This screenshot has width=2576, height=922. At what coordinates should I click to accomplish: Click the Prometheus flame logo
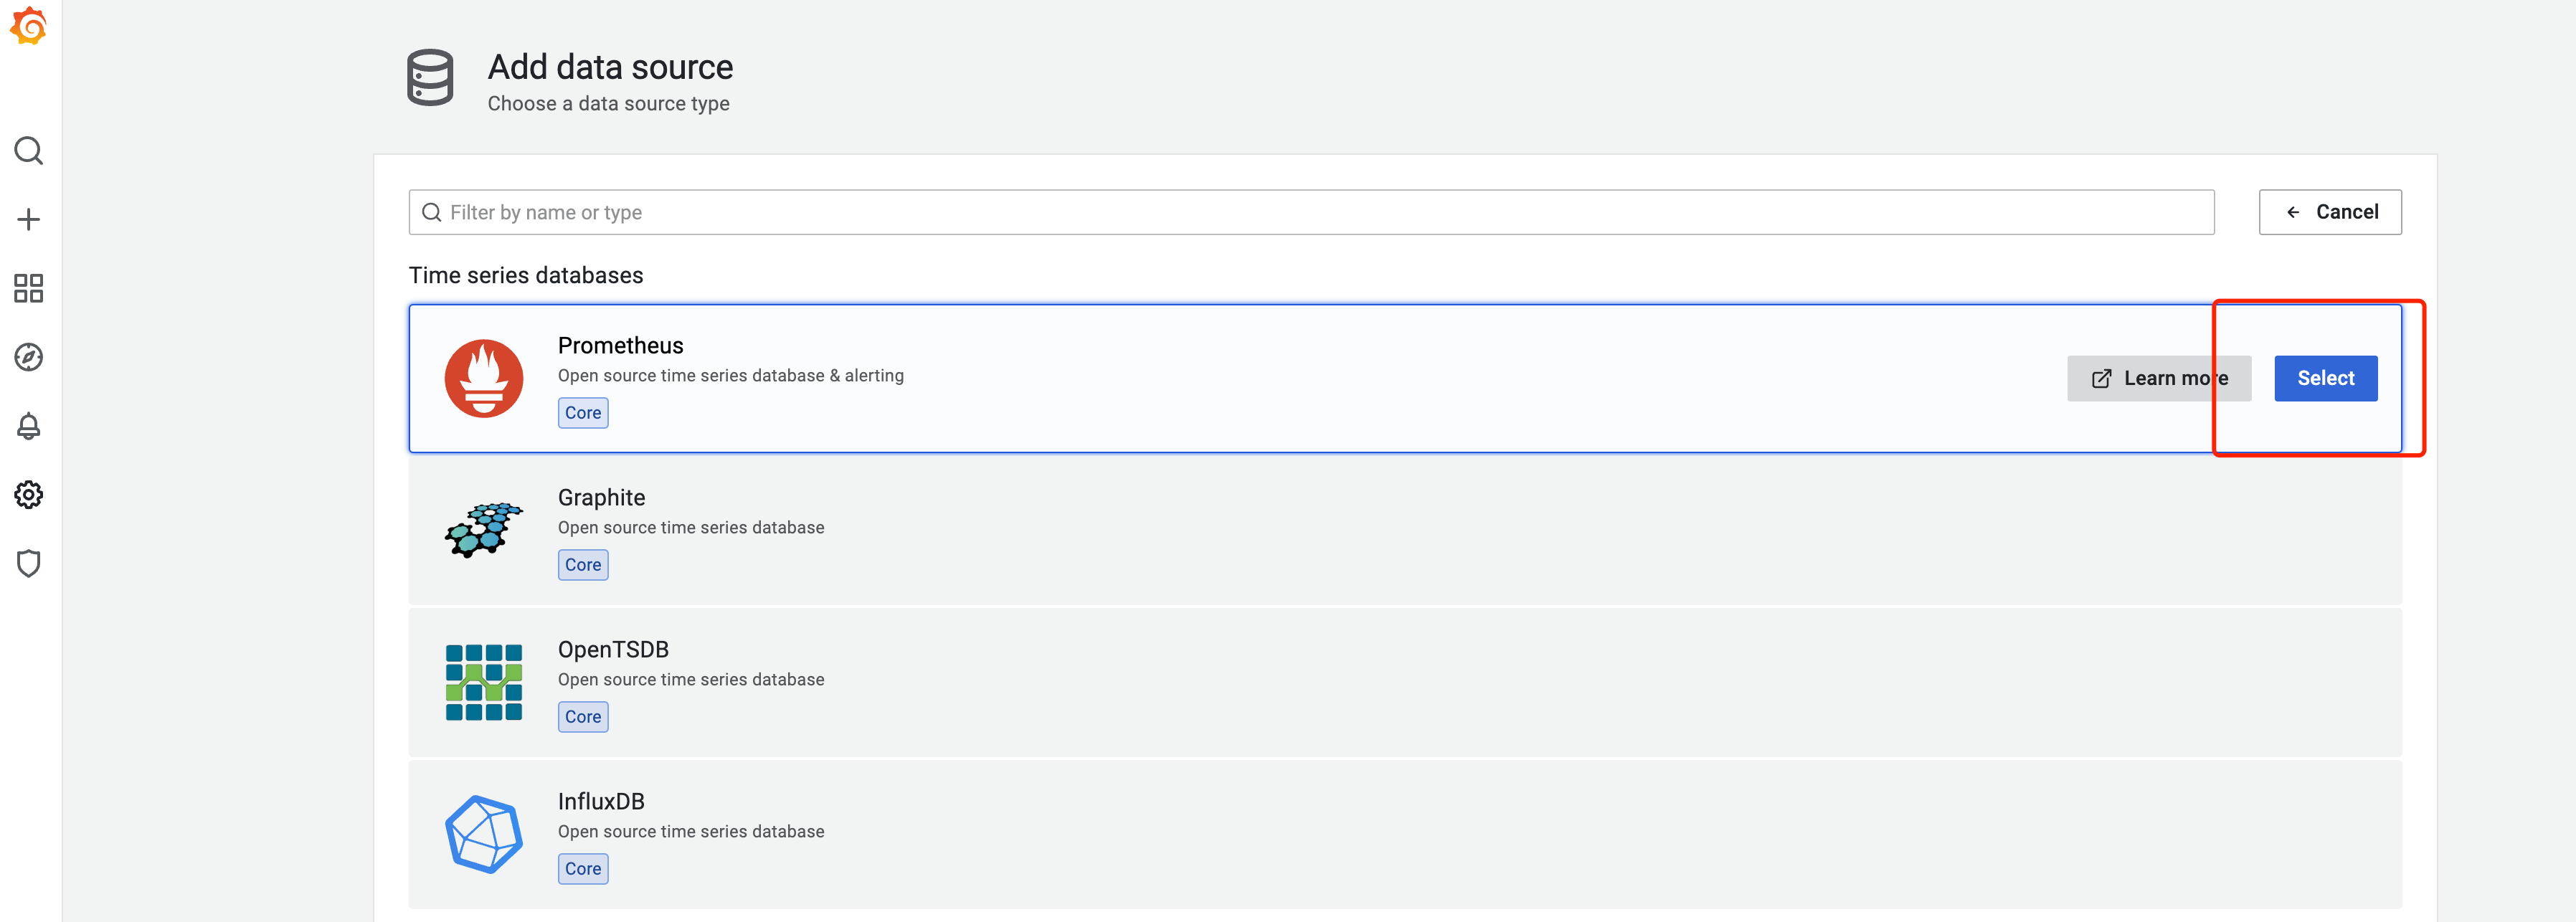click(484, 378)
